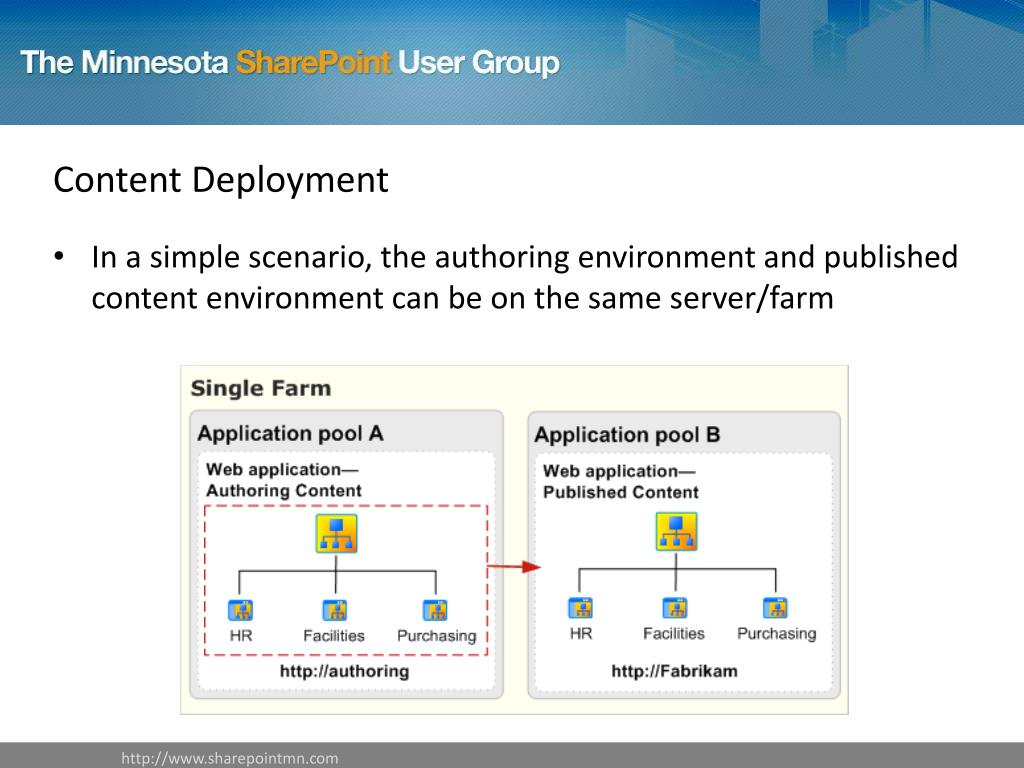
Task: Click the Purchasing label under Authoring Content
Action: (436, 636)
